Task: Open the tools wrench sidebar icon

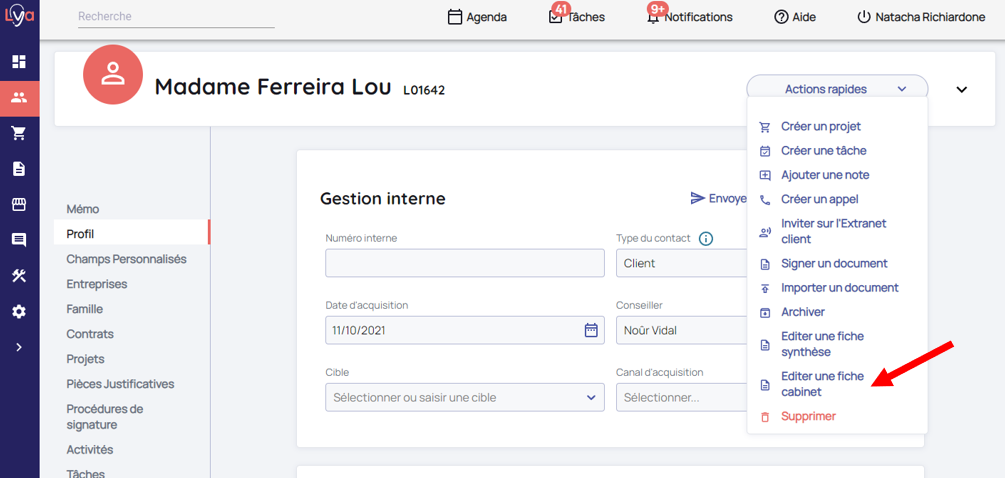Action: tap(19, 276)
